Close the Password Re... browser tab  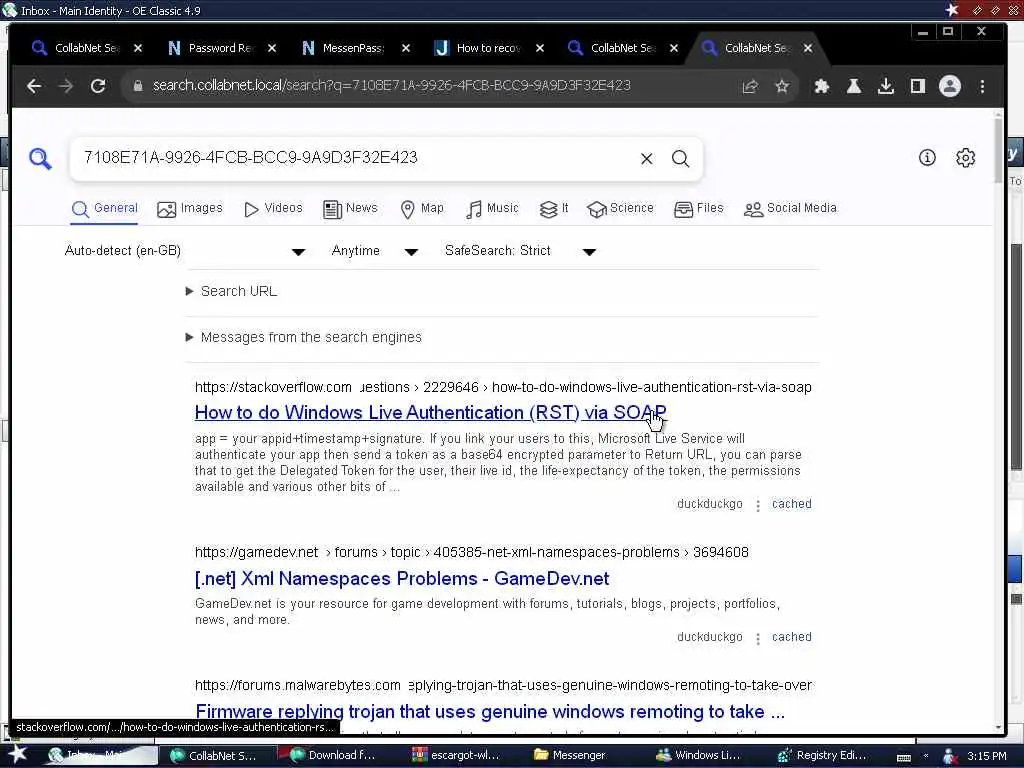272,48
